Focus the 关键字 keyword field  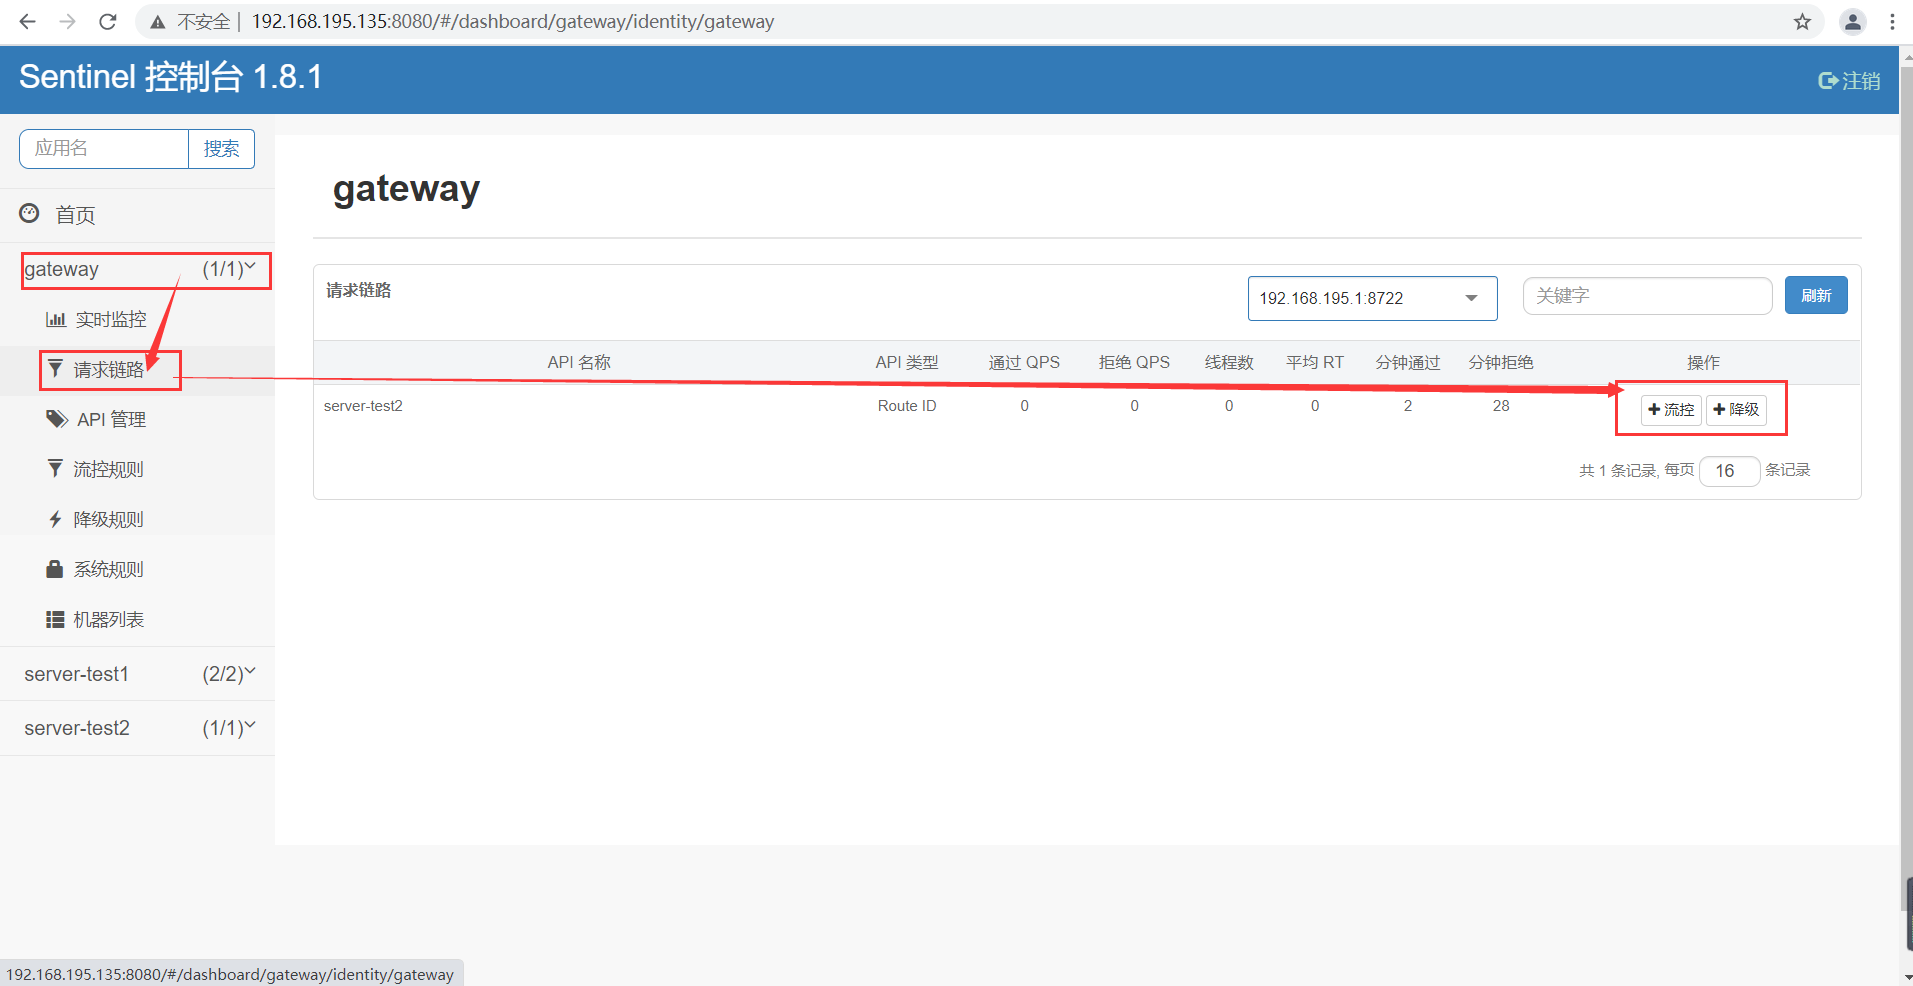(x=1647, y=296)
